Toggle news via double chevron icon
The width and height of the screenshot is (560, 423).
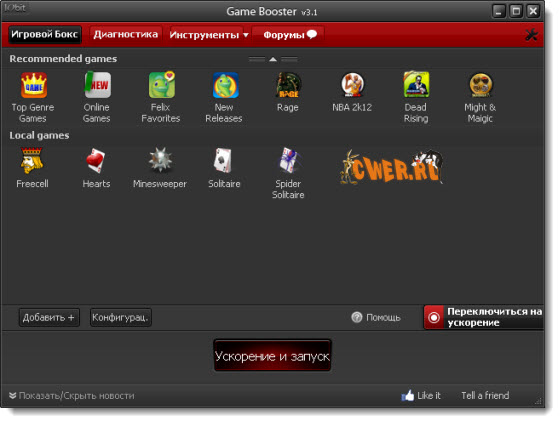[12, 395]
